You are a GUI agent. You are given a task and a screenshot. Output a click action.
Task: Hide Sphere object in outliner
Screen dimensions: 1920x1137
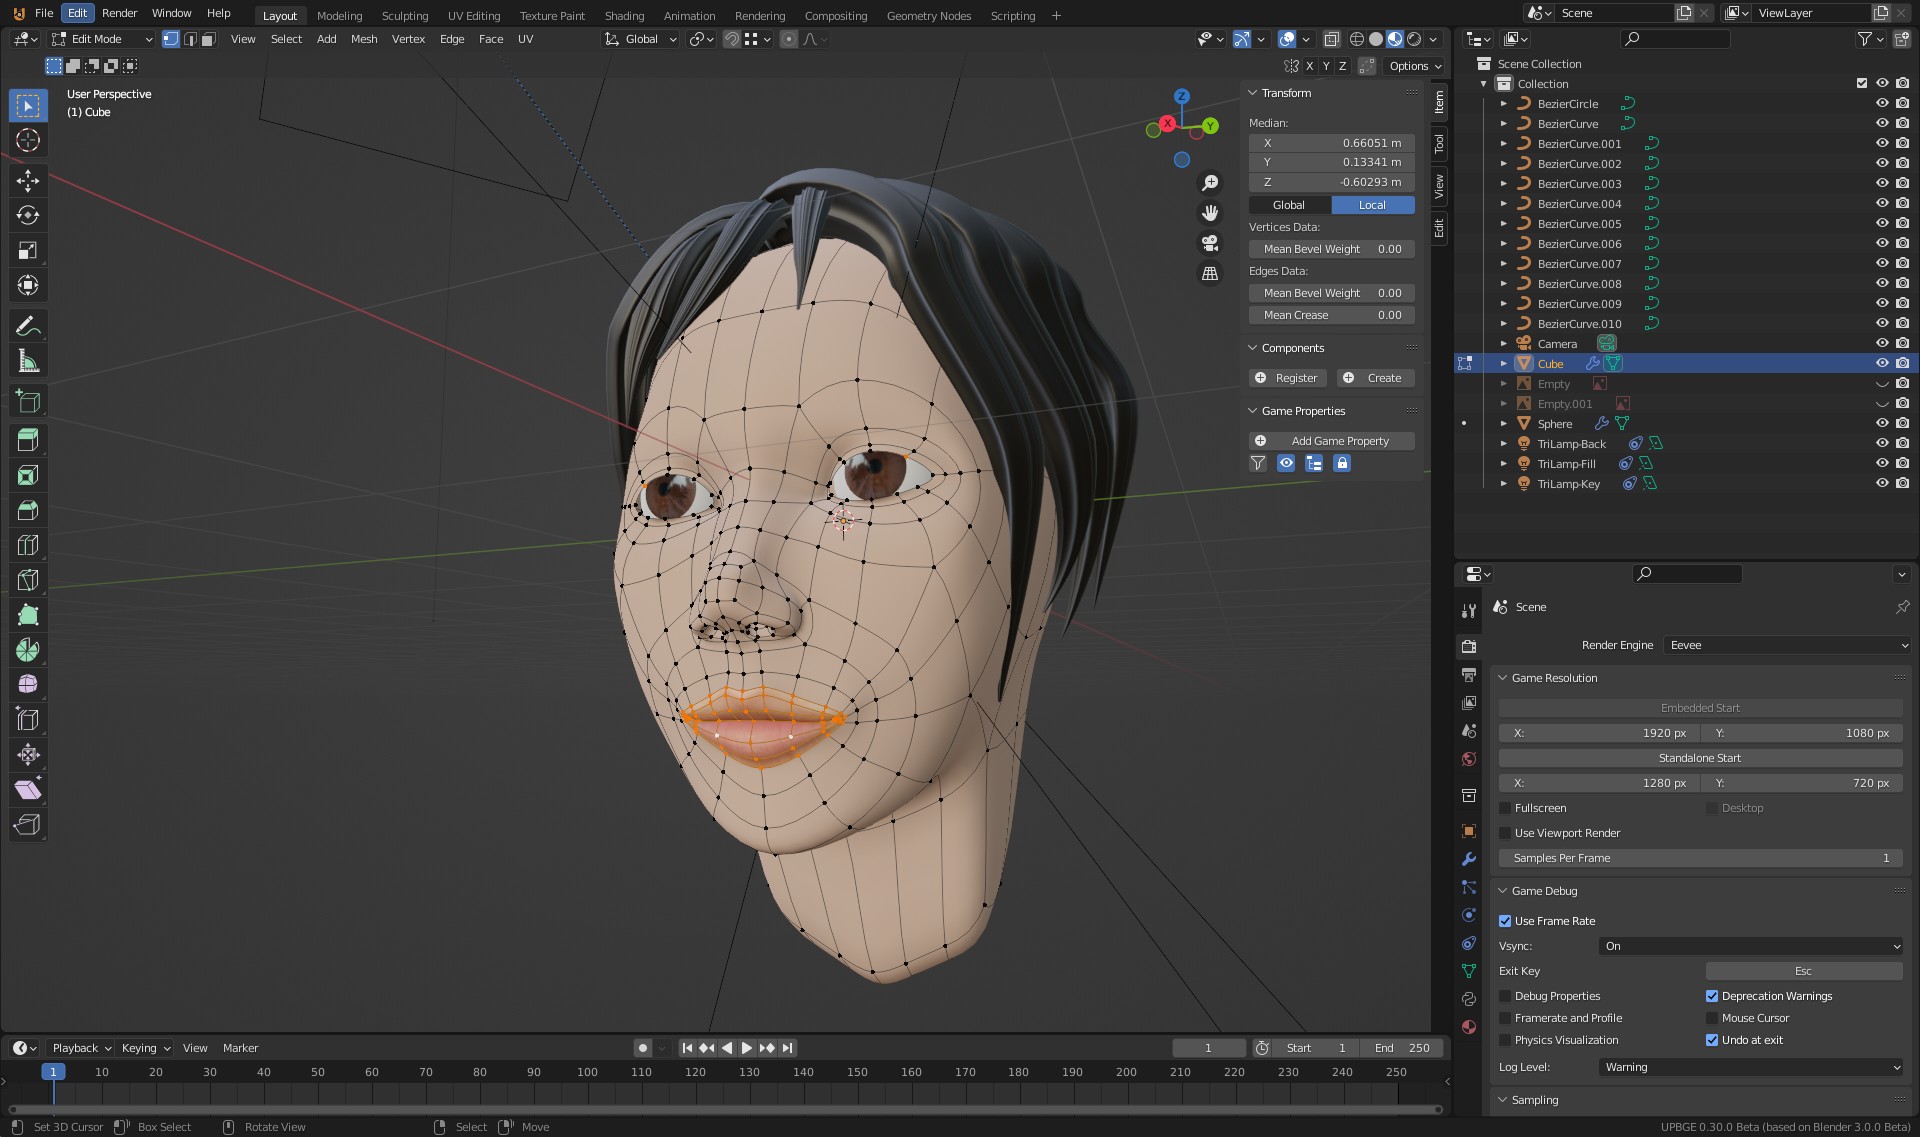[x=1881, y=424]
